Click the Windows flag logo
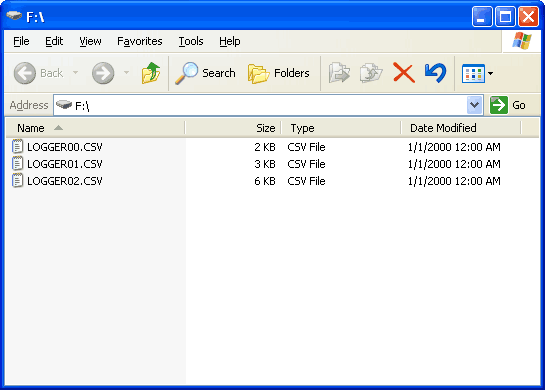Viewport: 545px width, 390px height. coord(522,41)
